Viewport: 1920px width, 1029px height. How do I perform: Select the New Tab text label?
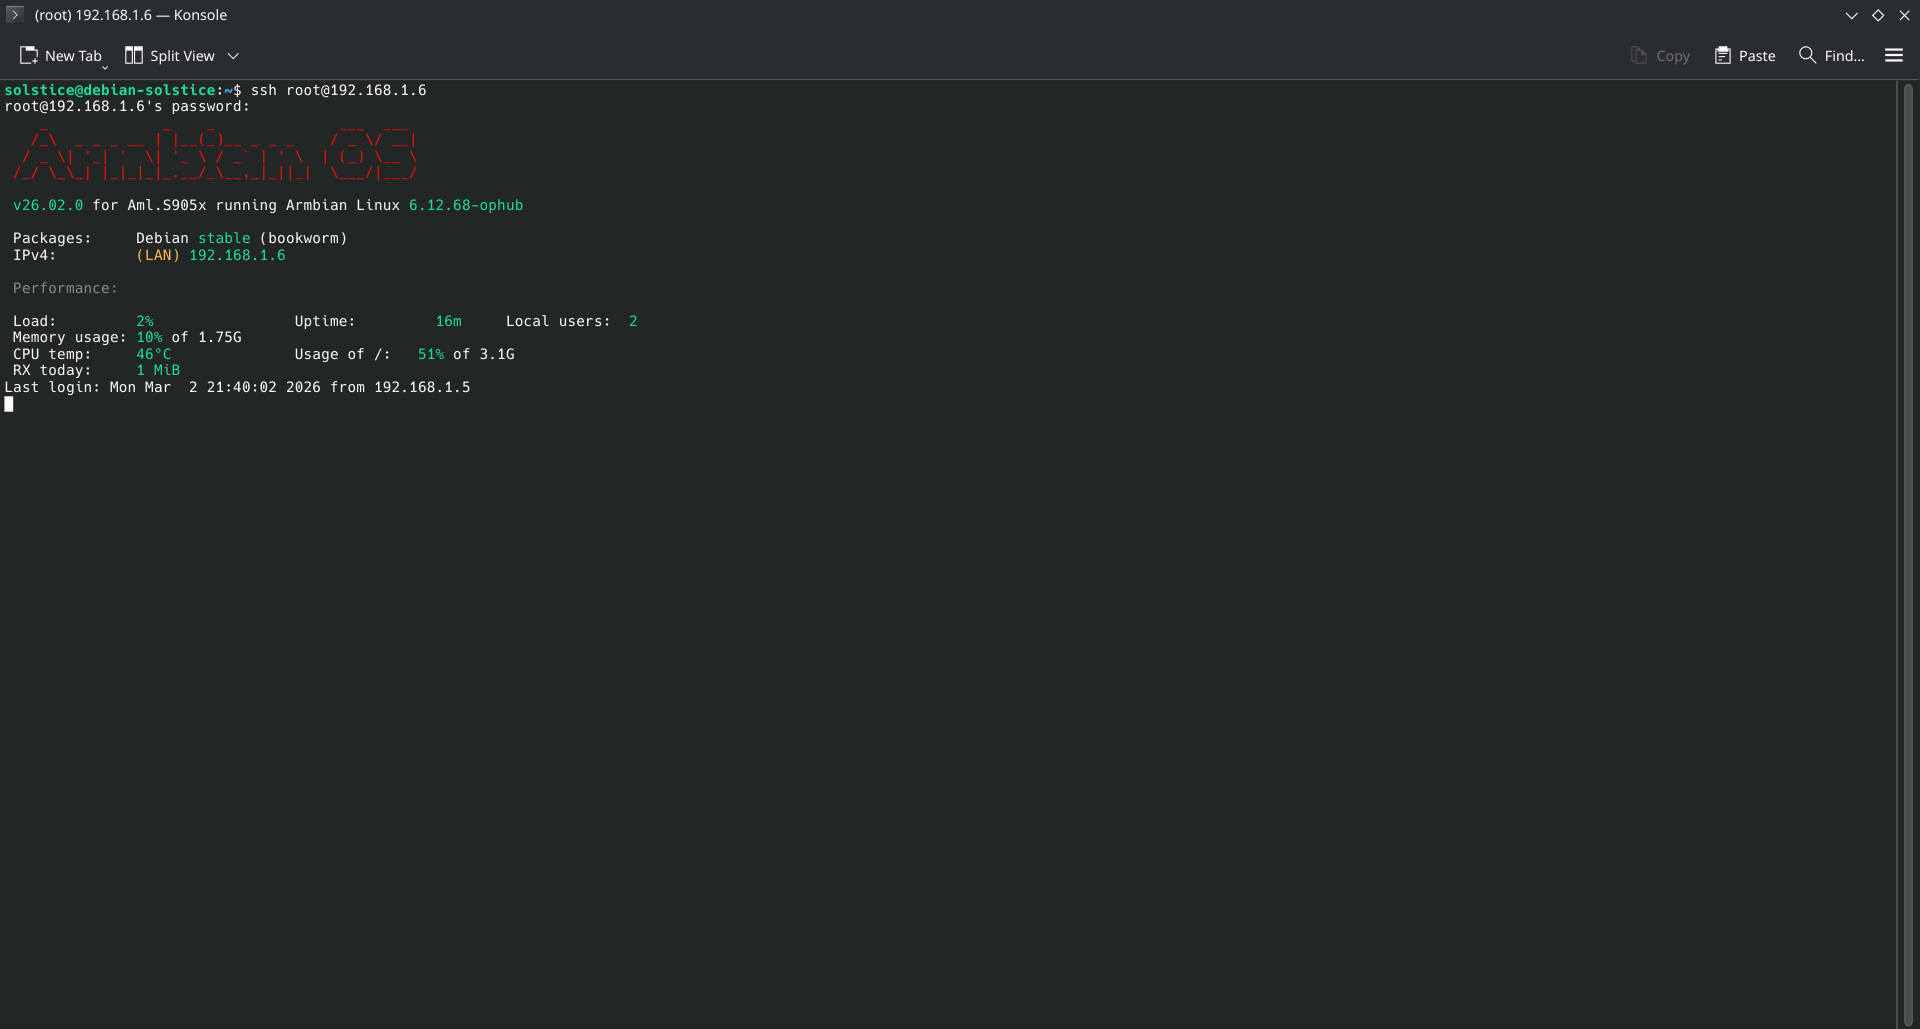pos(73,56)
